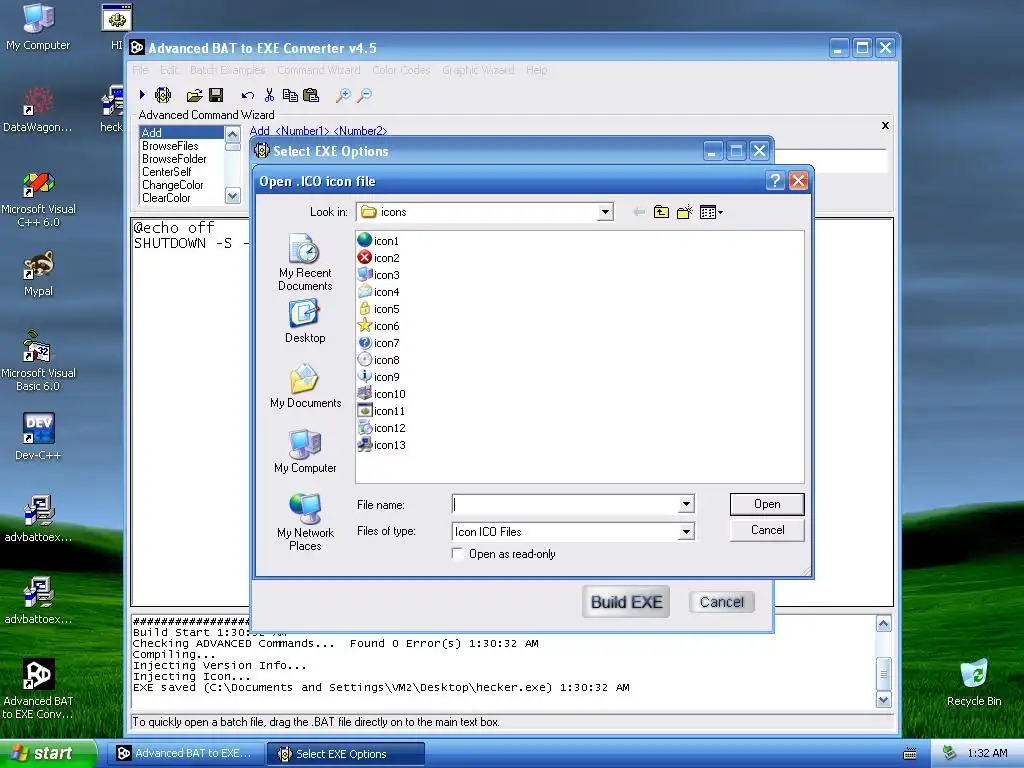
Task: Open the File menu in main window
Action: click(140, 70)
